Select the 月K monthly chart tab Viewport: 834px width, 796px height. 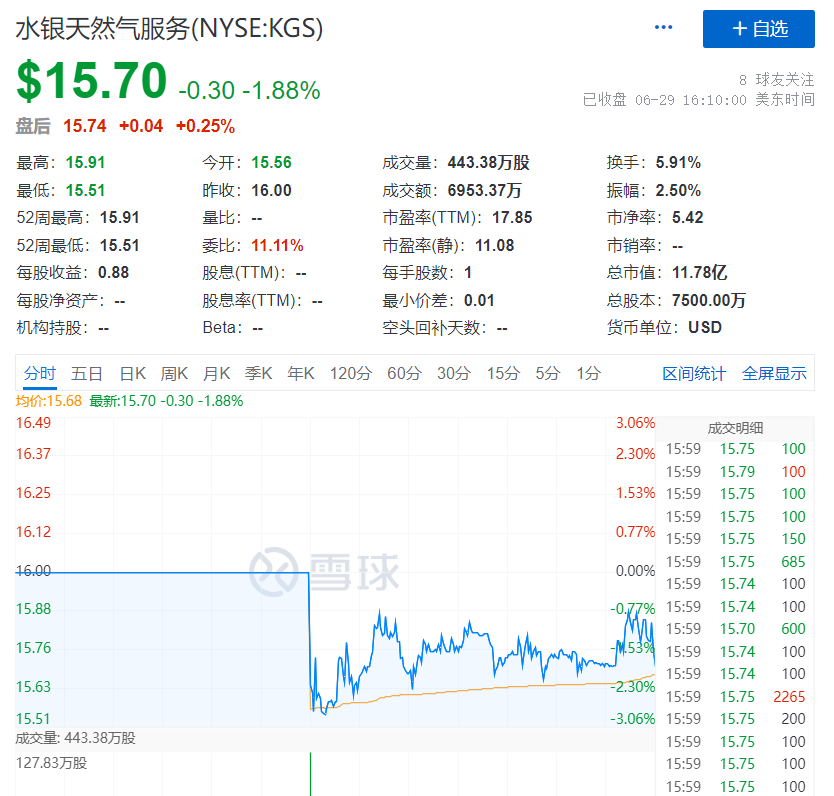(x=217, y=372)
